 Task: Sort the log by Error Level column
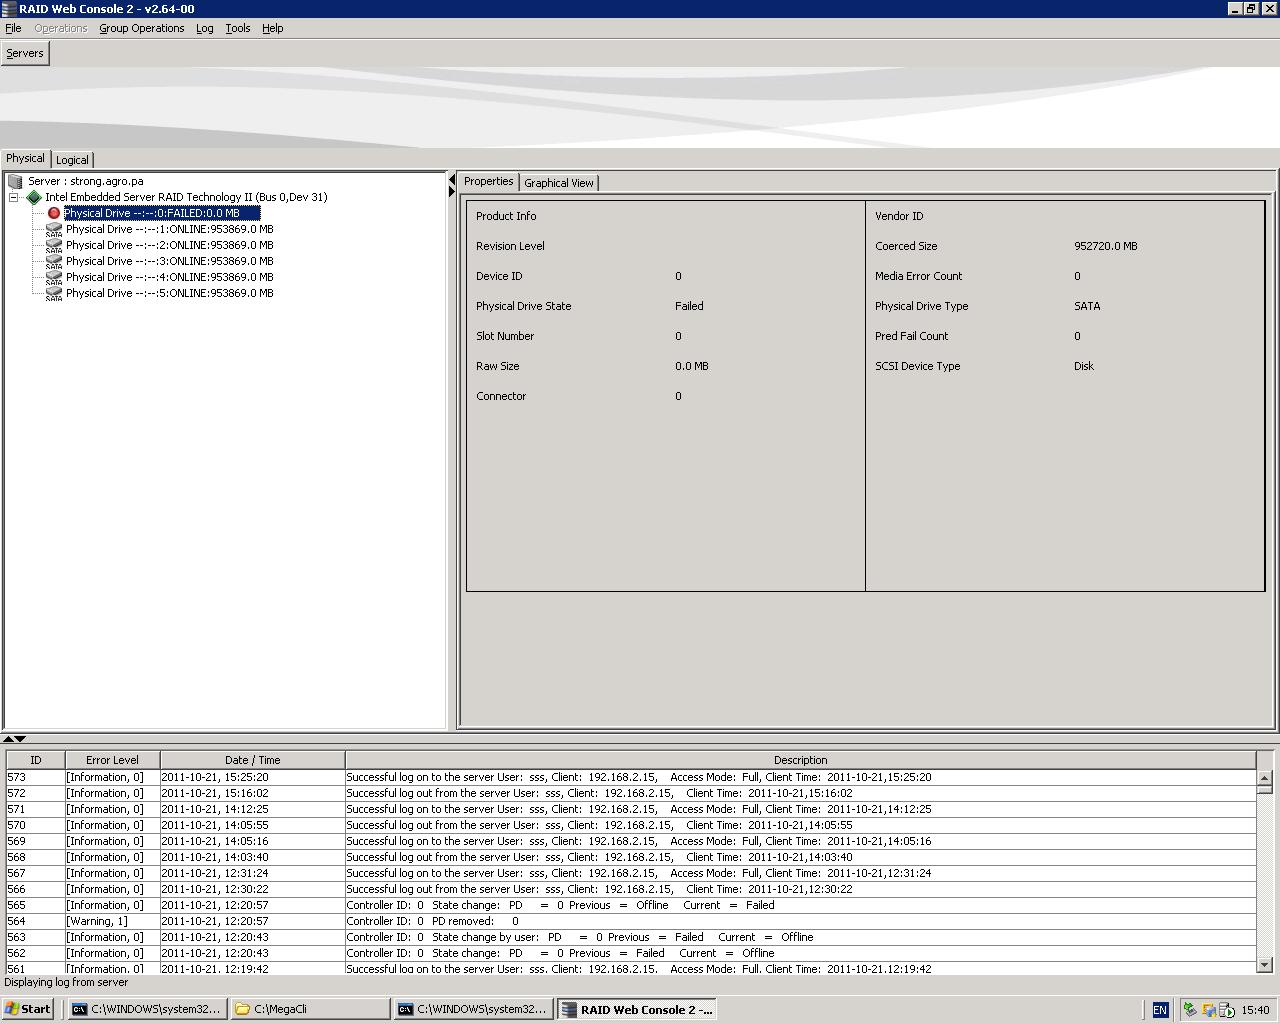pos(112,760)
